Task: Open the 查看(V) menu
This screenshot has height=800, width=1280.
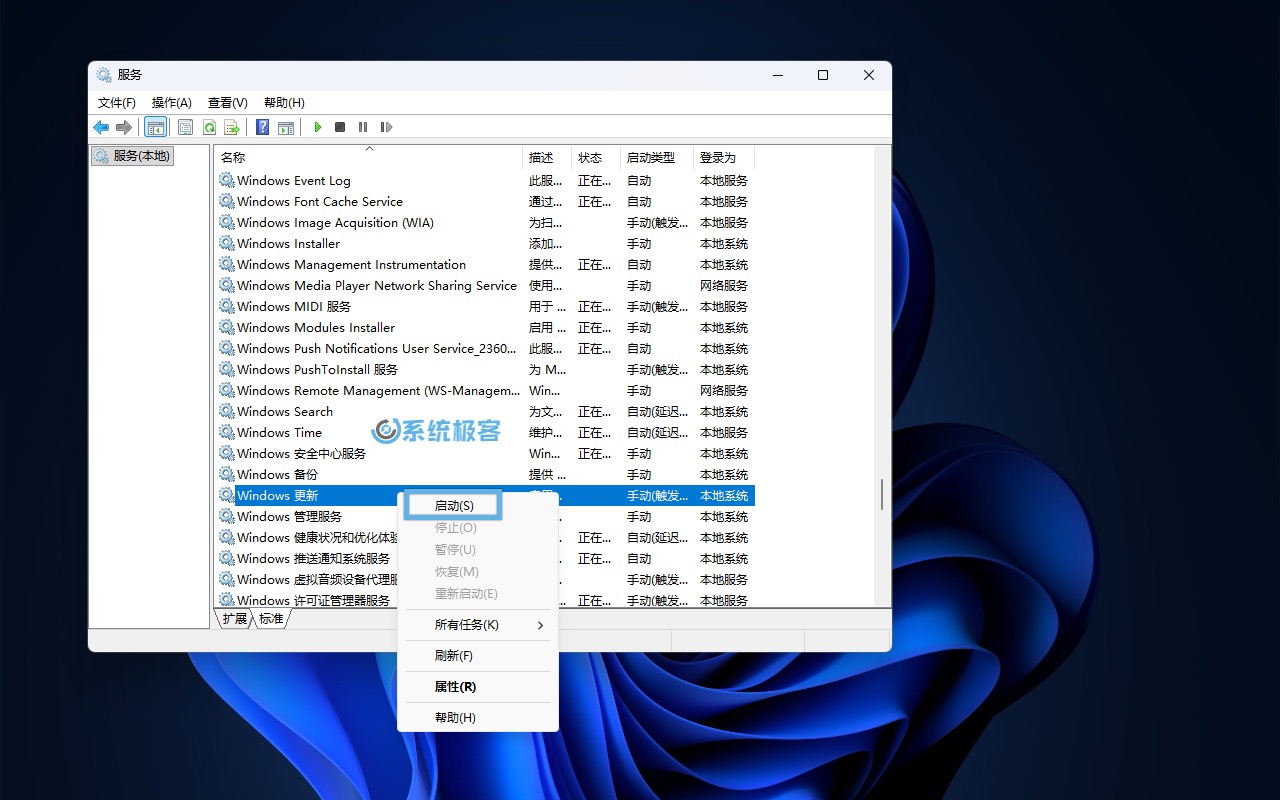Action: coord(227,102)
